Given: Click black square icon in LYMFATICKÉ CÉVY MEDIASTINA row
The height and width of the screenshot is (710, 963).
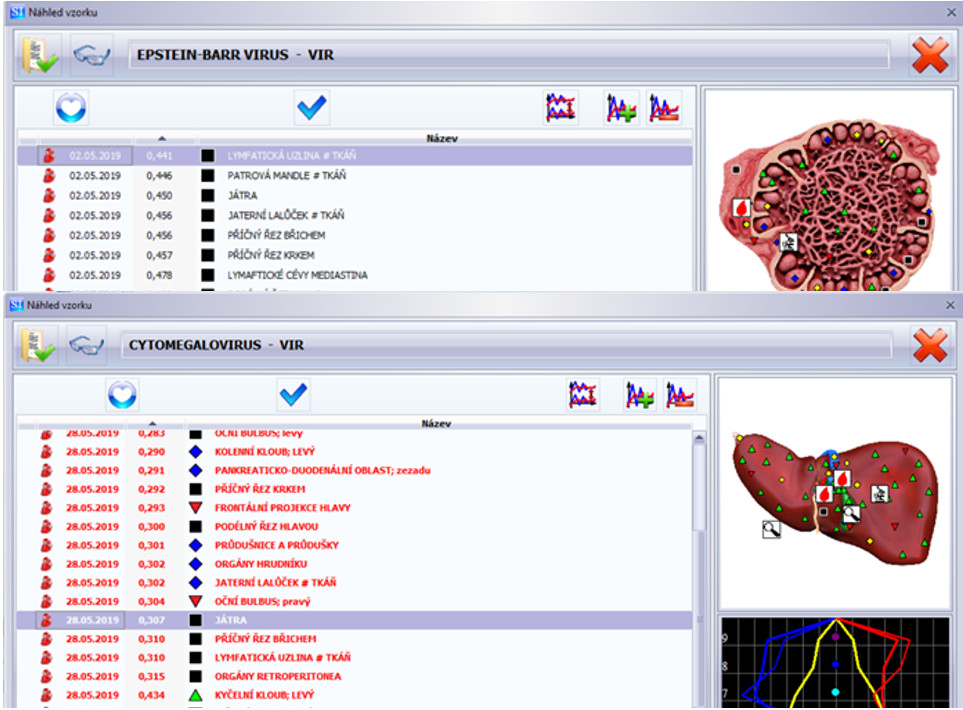Looking at the screenshot, I should [x=208, y=275].
